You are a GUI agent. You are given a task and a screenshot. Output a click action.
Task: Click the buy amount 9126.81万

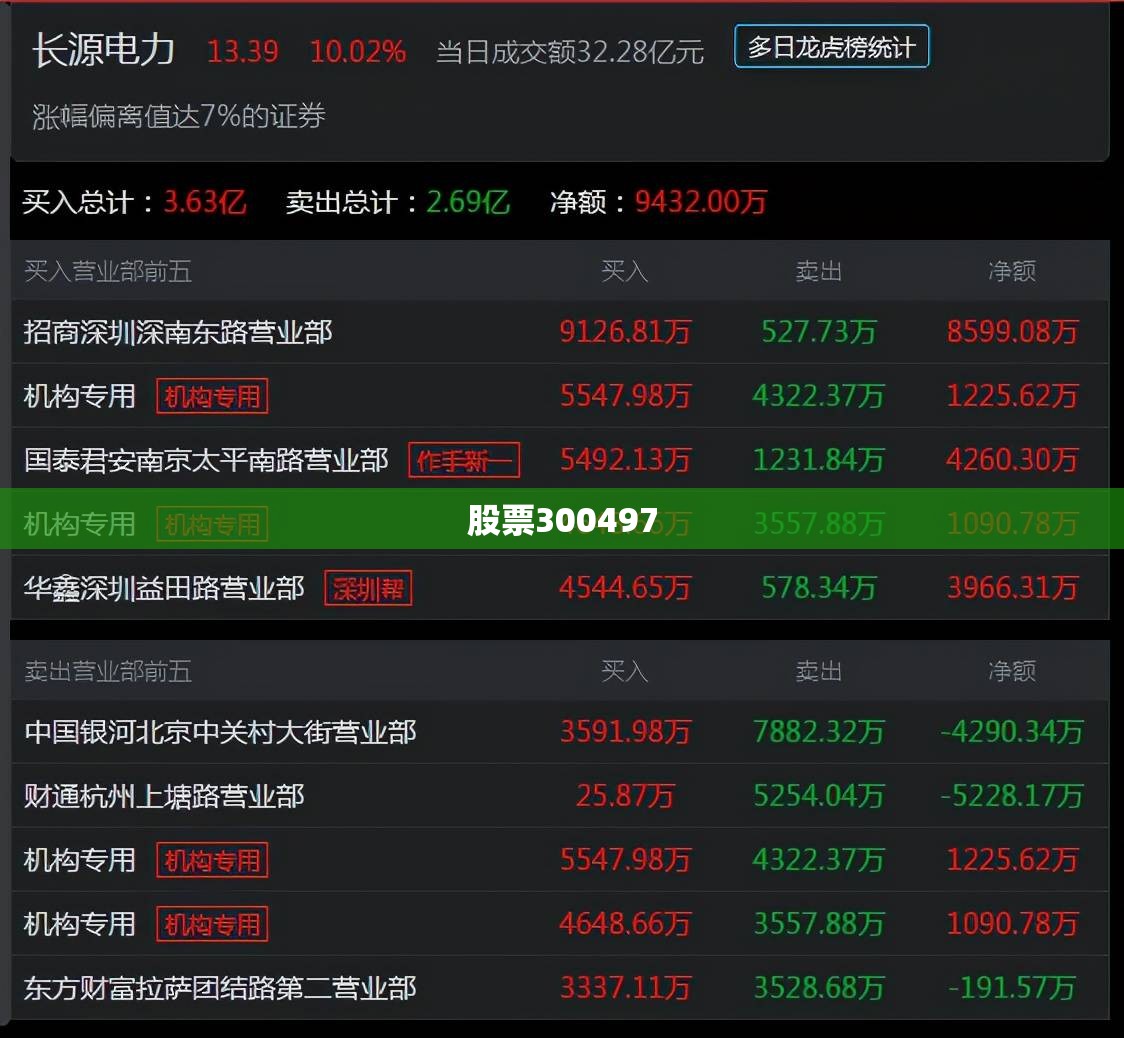(625, 332)
